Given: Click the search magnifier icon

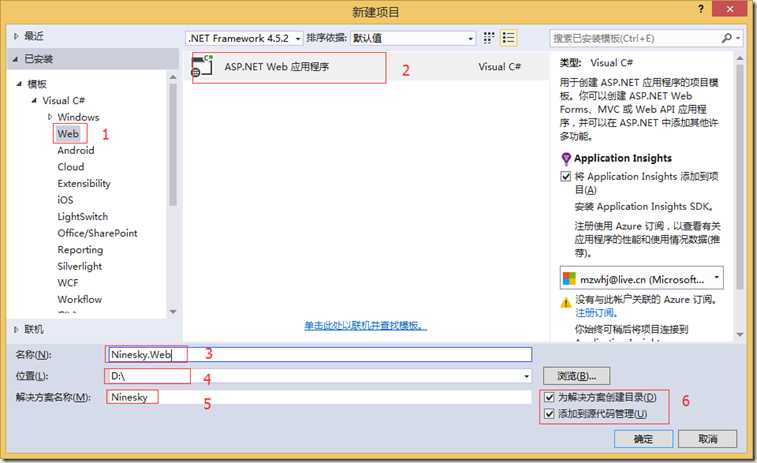Looking at the screenshot, I should pyautogui.click(x=726, y=38).
